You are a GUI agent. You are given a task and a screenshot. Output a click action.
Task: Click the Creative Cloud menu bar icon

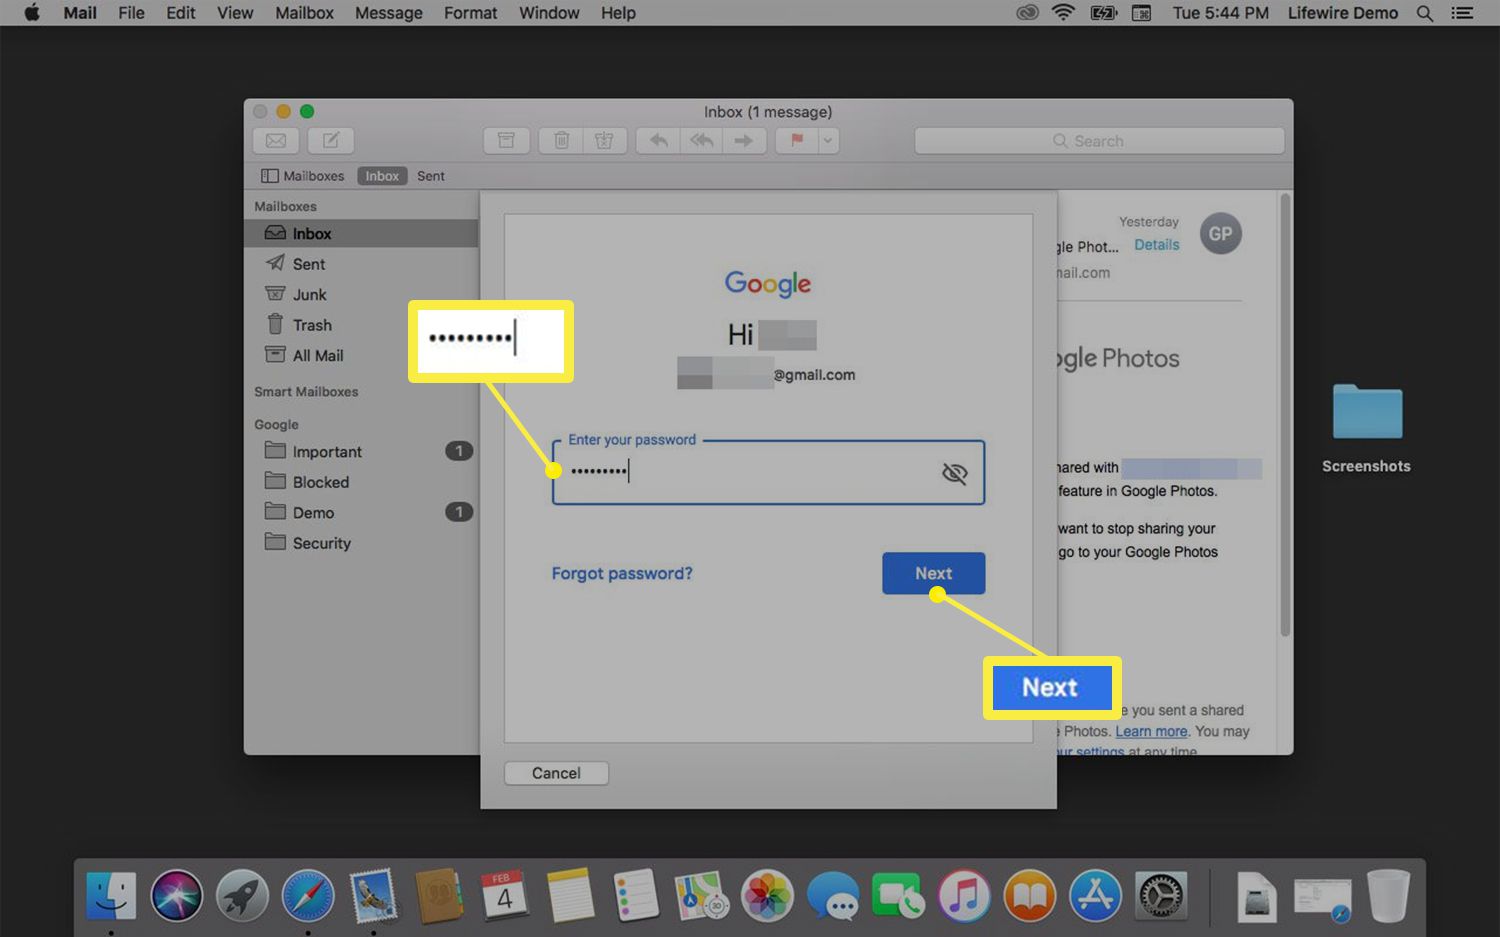click(1027, 13)
